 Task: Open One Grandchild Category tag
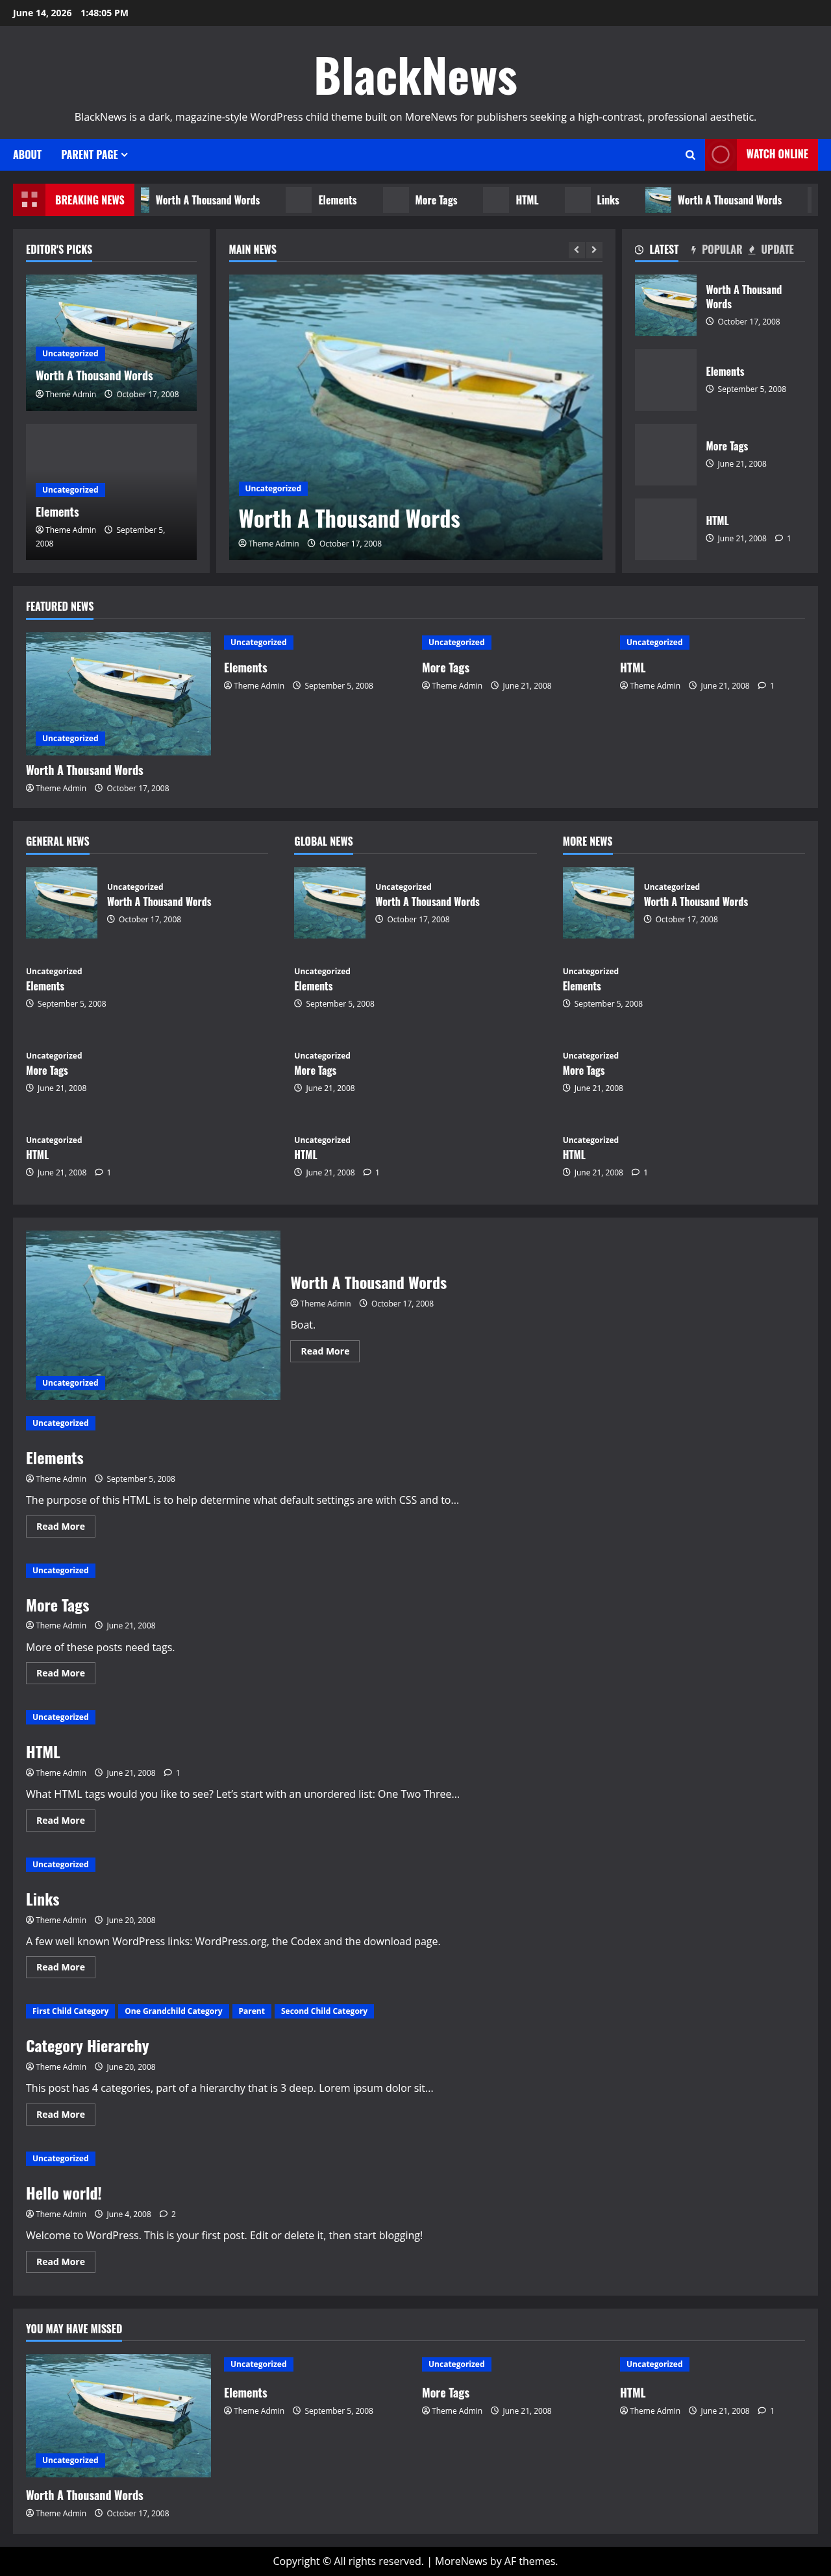173,2011
